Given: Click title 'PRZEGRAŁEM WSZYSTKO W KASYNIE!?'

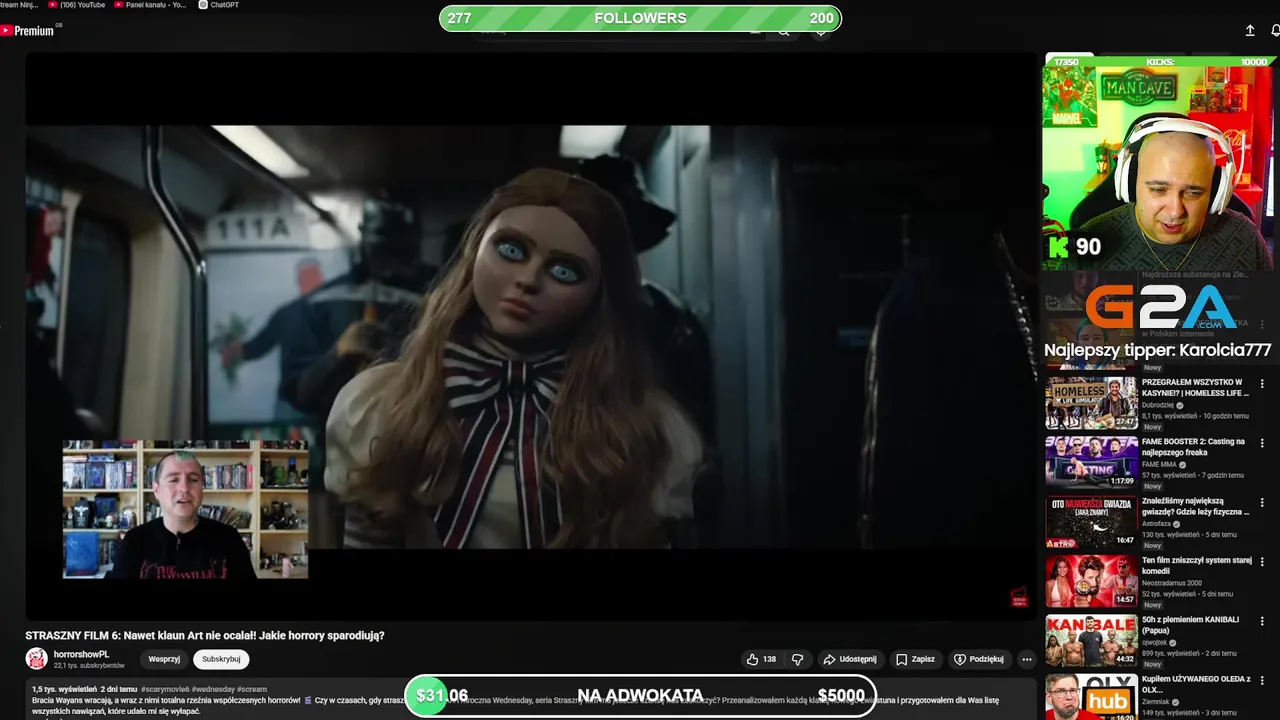Looking at the screenshot, I should point(1195,387).
